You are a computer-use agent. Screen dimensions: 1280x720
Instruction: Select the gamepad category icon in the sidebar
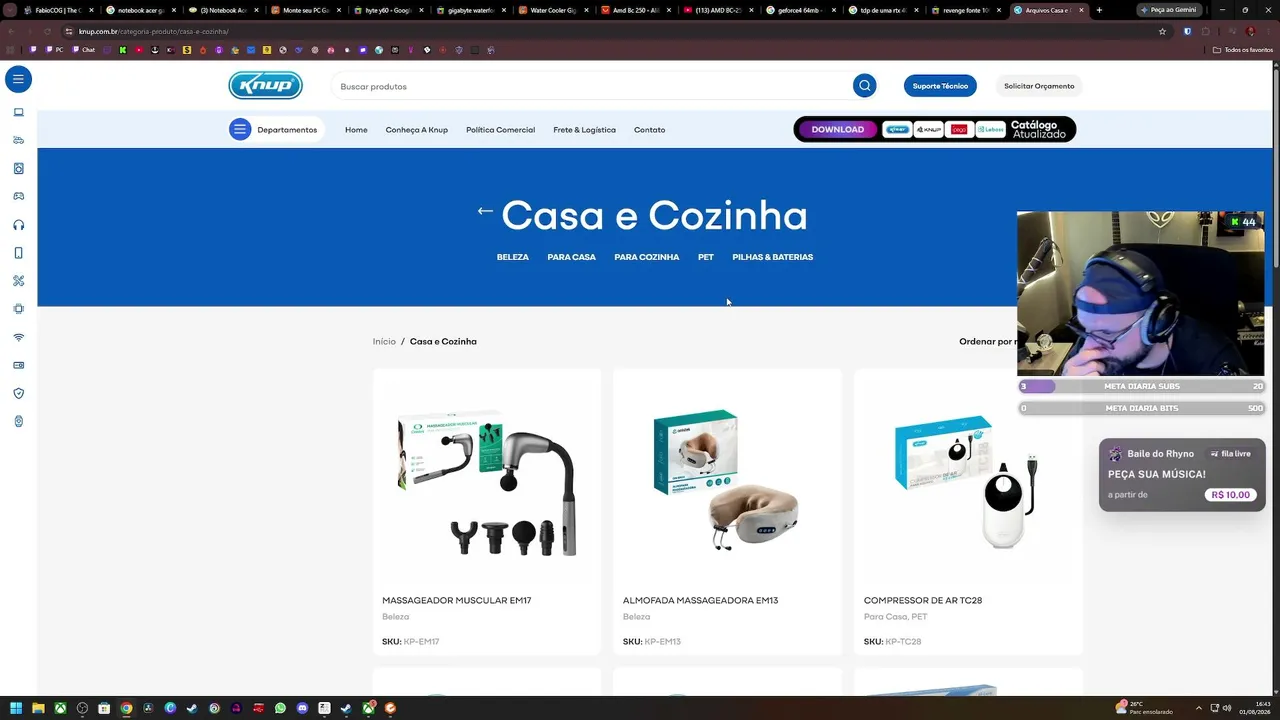pos(18,196)
